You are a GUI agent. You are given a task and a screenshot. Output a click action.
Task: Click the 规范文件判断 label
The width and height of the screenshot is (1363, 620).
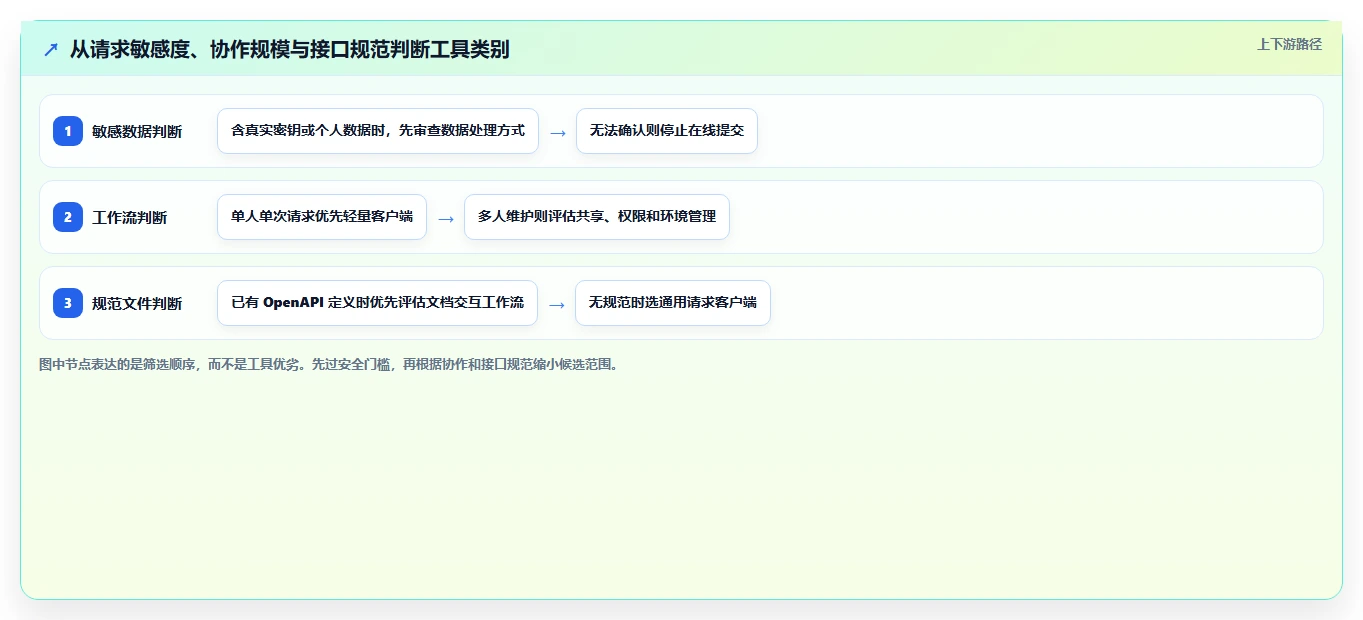point(137,303)
